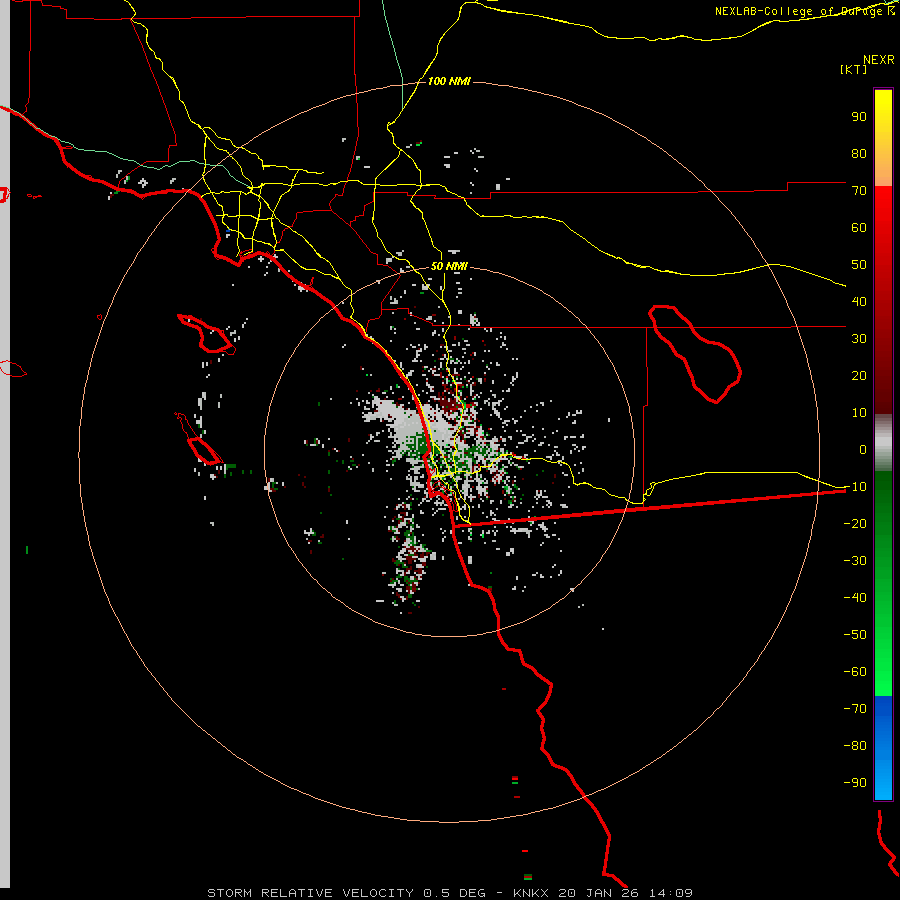Image resolution: width=900 pixels, height=900 pixels.
Task: Click the 30 value on the velocity scale
Action: point(859,339)
